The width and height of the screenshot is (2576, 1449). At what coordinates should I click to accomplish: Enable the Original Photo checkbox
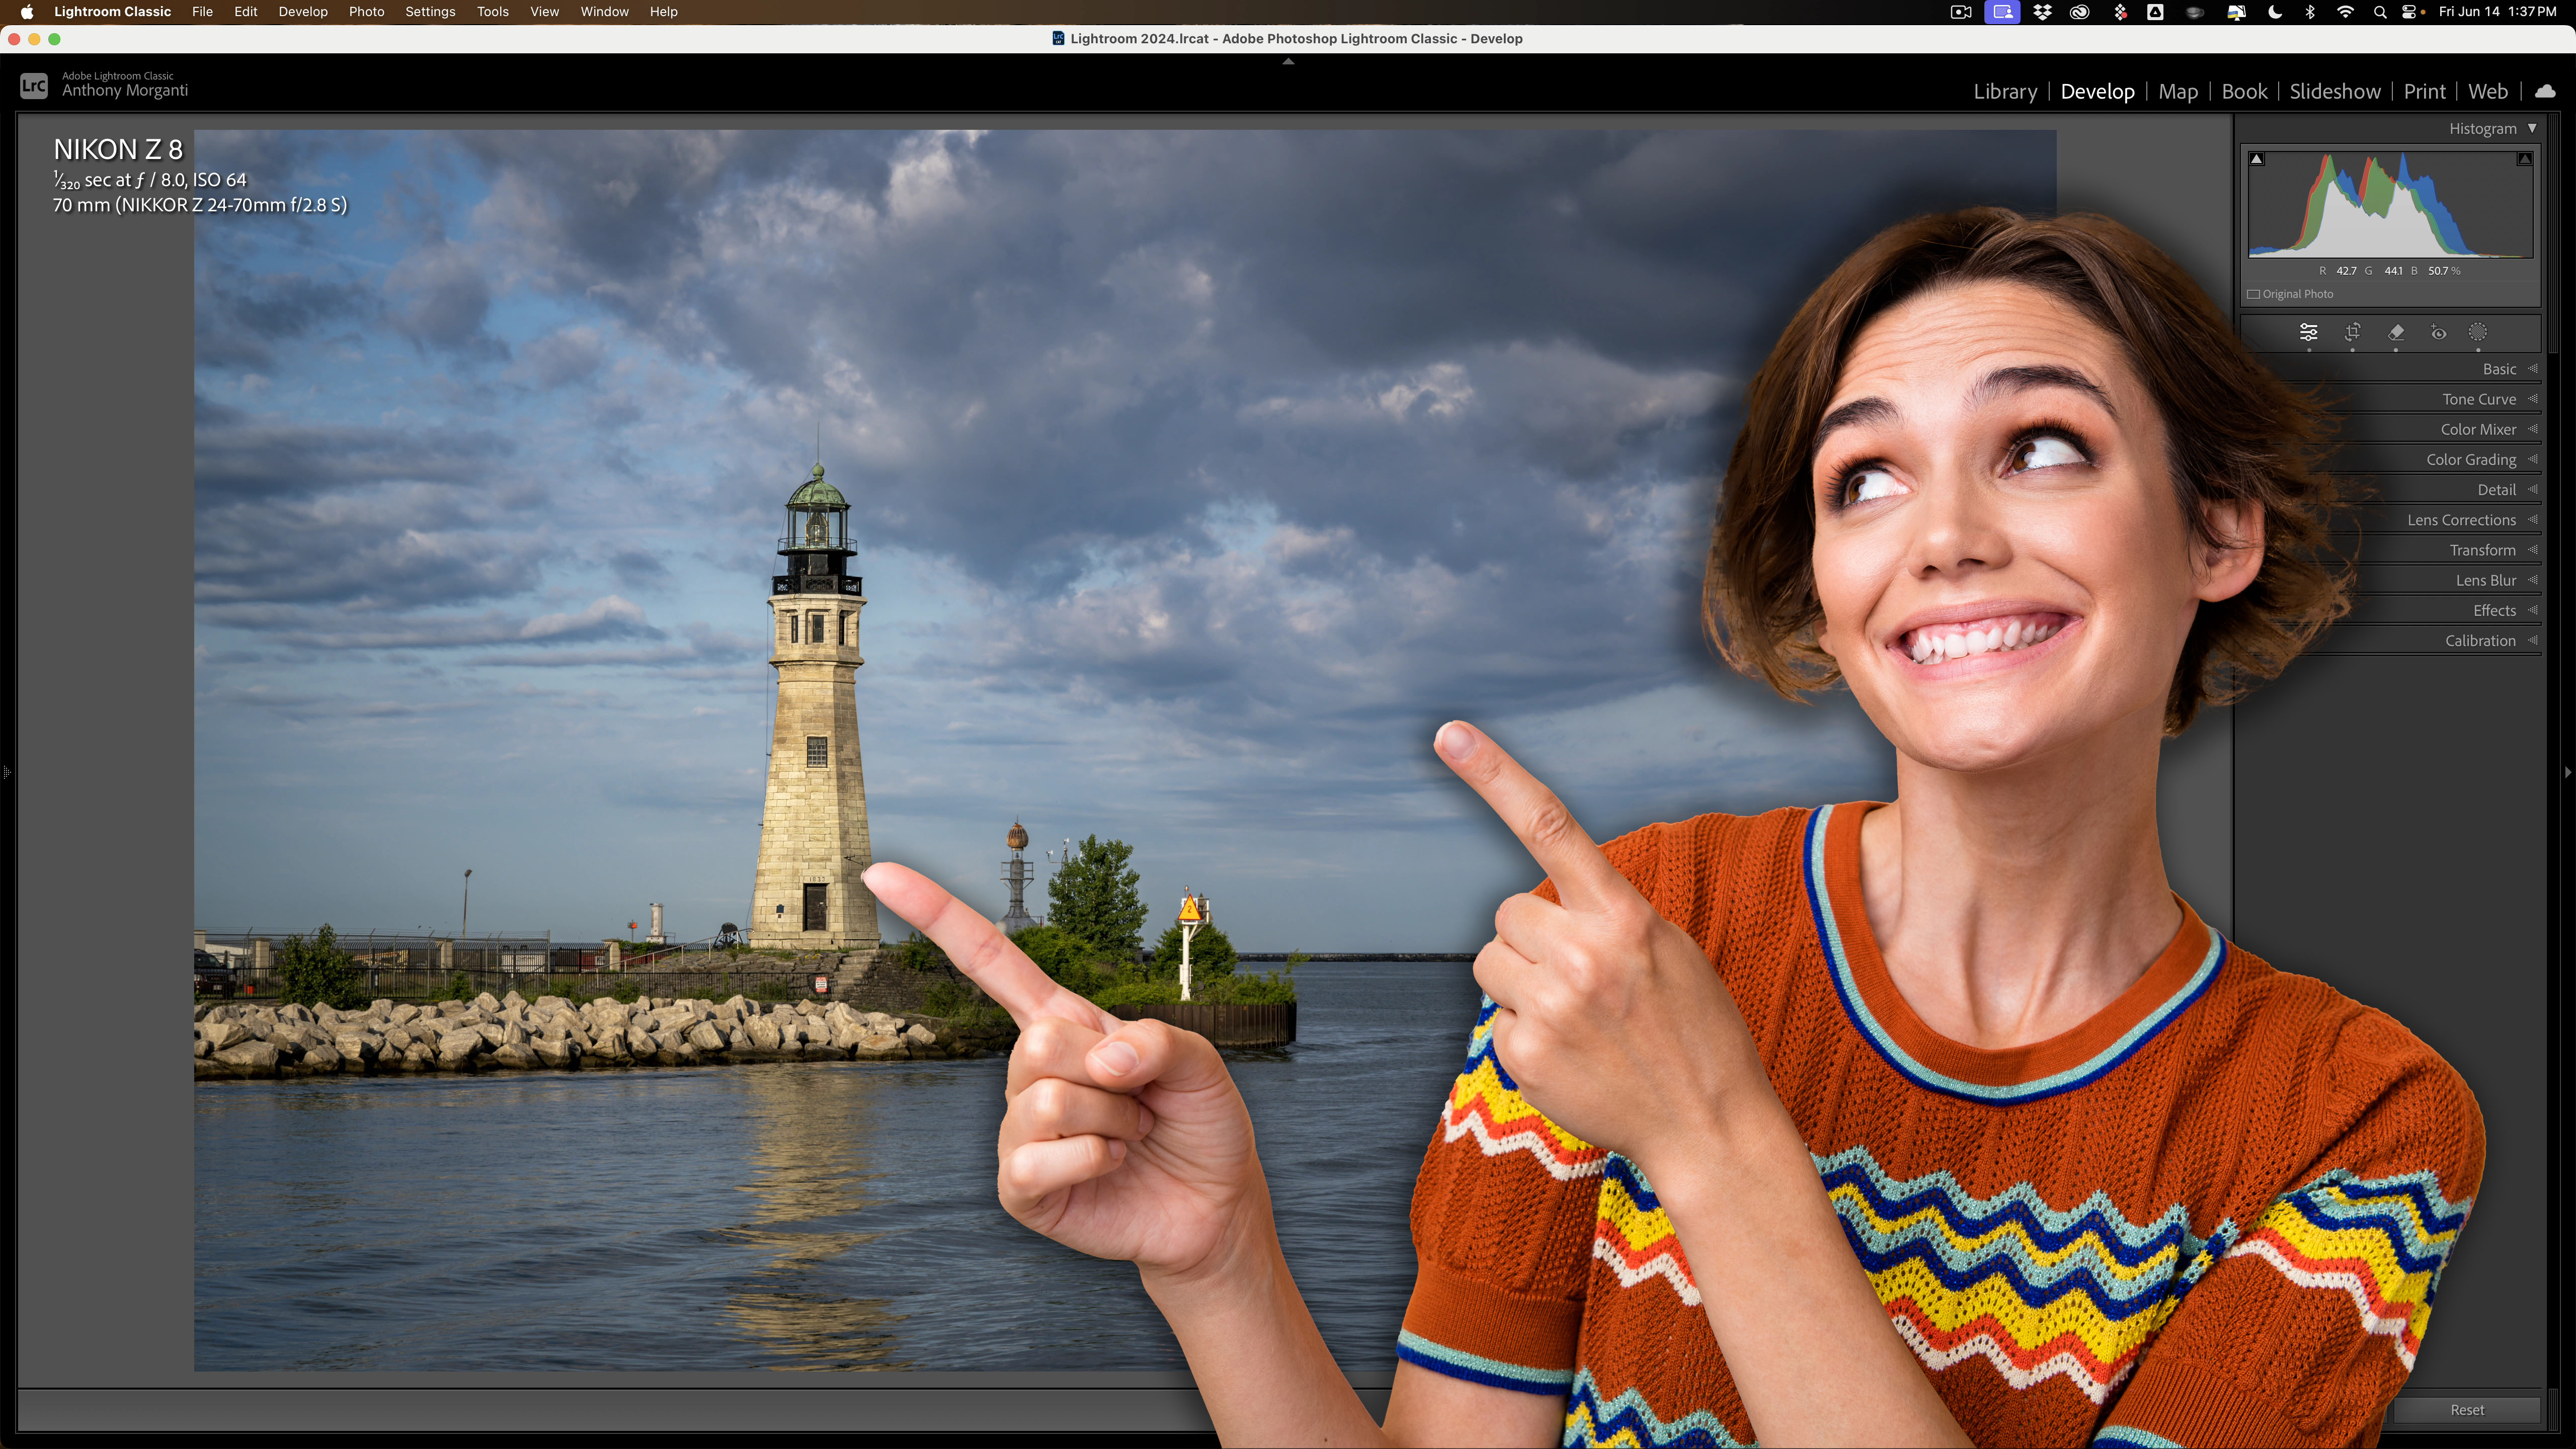pyautogui.click(x=2254, y=294)
